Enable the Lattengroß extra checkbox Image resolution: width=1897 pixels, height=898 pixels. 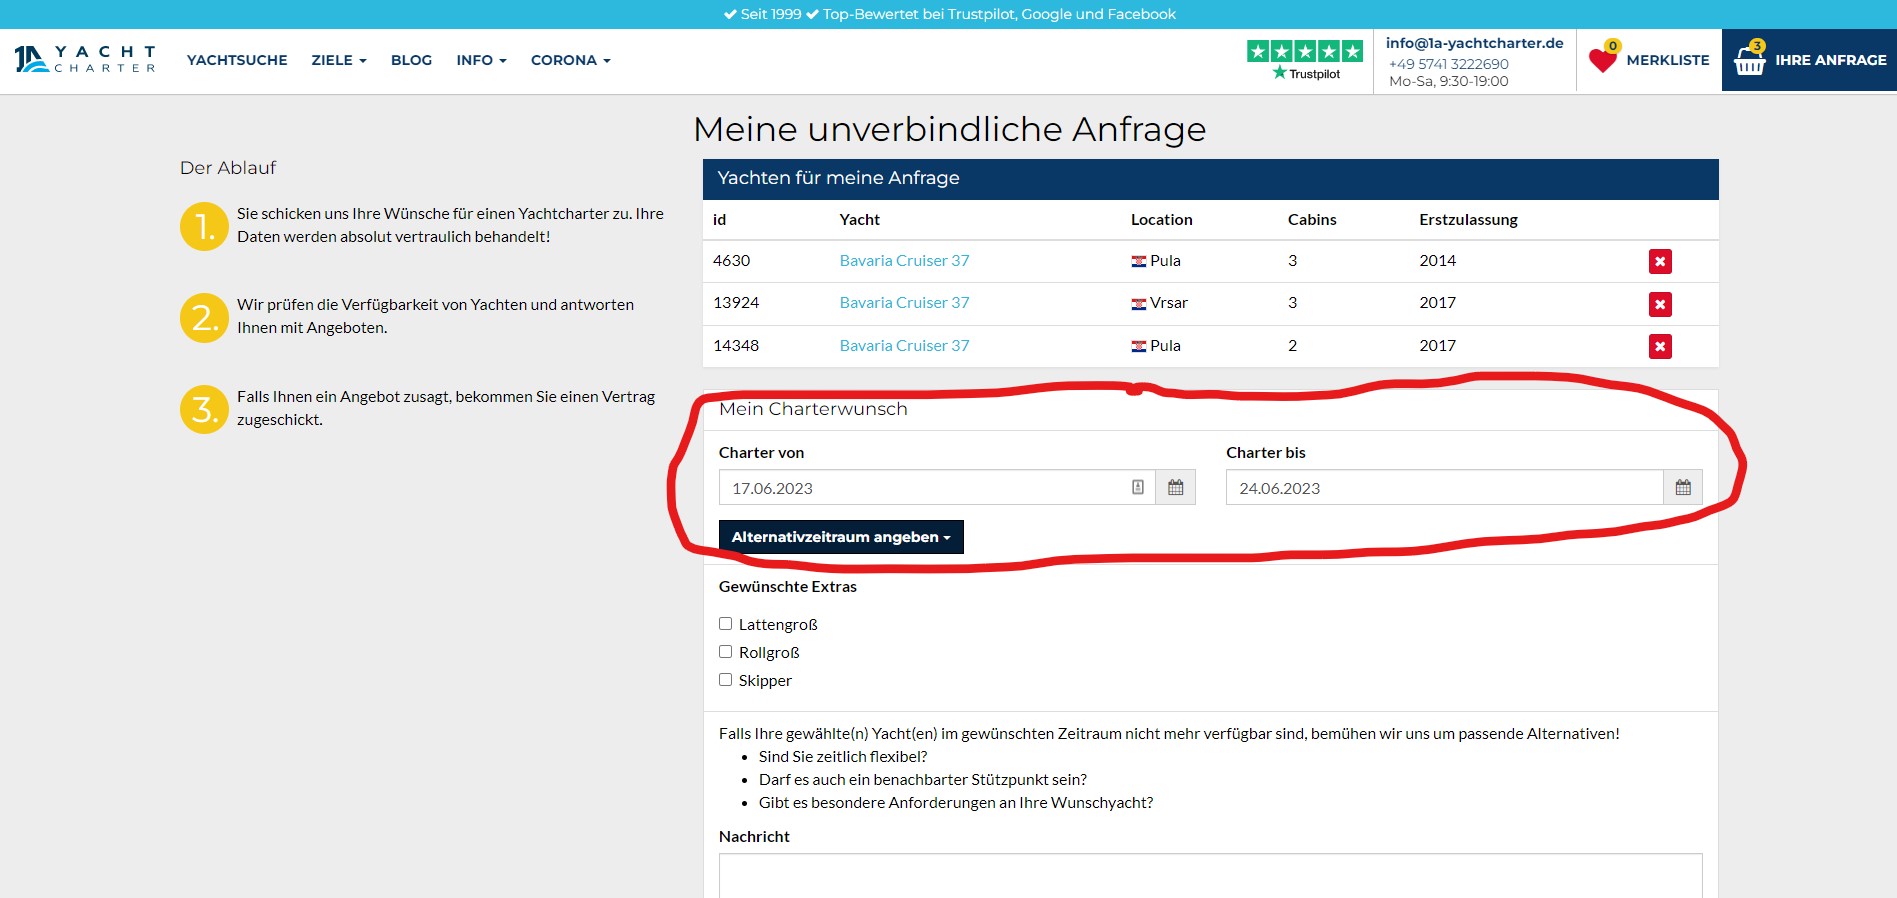click(x=726, y=624)
